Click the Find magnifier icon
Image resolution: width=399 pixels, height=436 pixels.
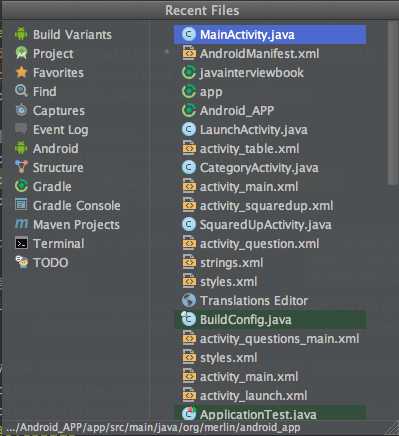pos(21,91)
